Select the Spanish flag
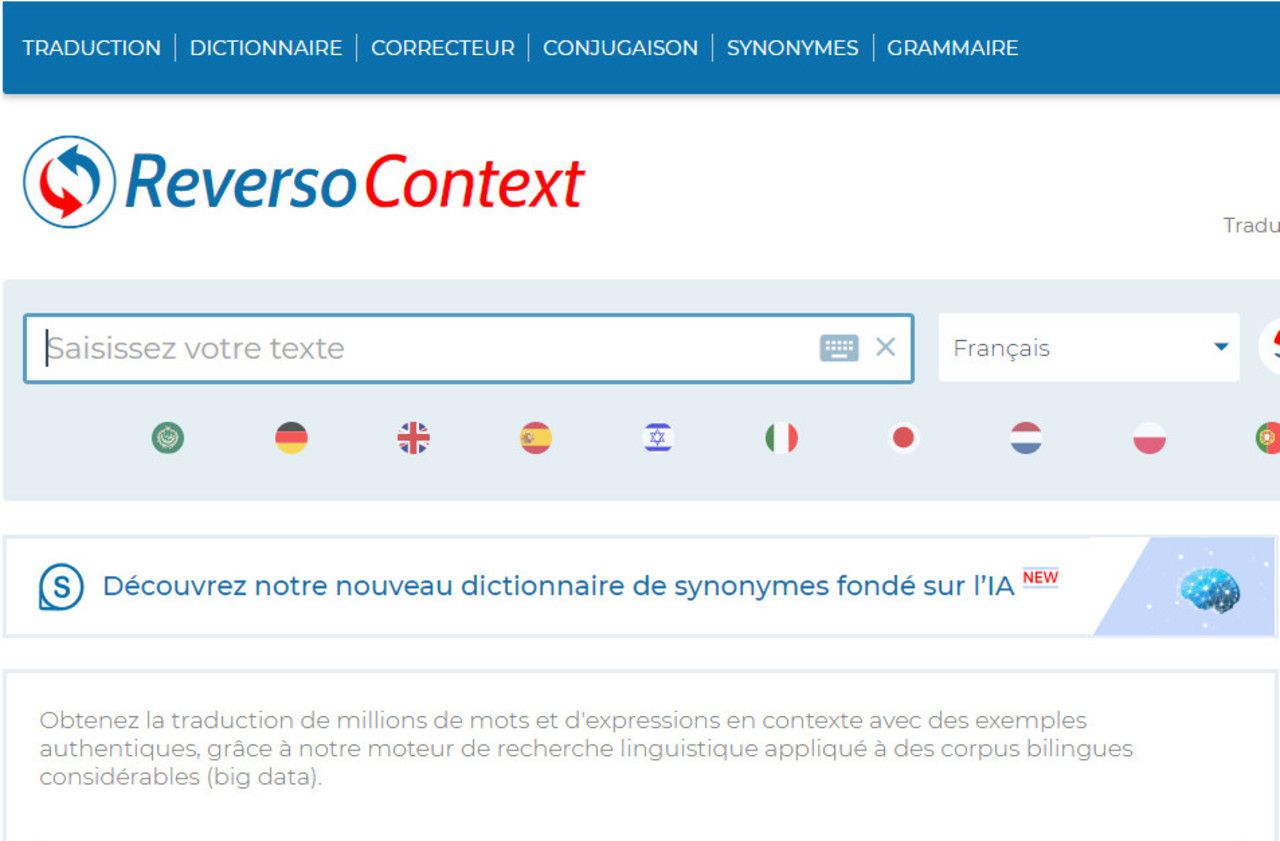This screenshot has height=841, width=1280. coord(536,438)
